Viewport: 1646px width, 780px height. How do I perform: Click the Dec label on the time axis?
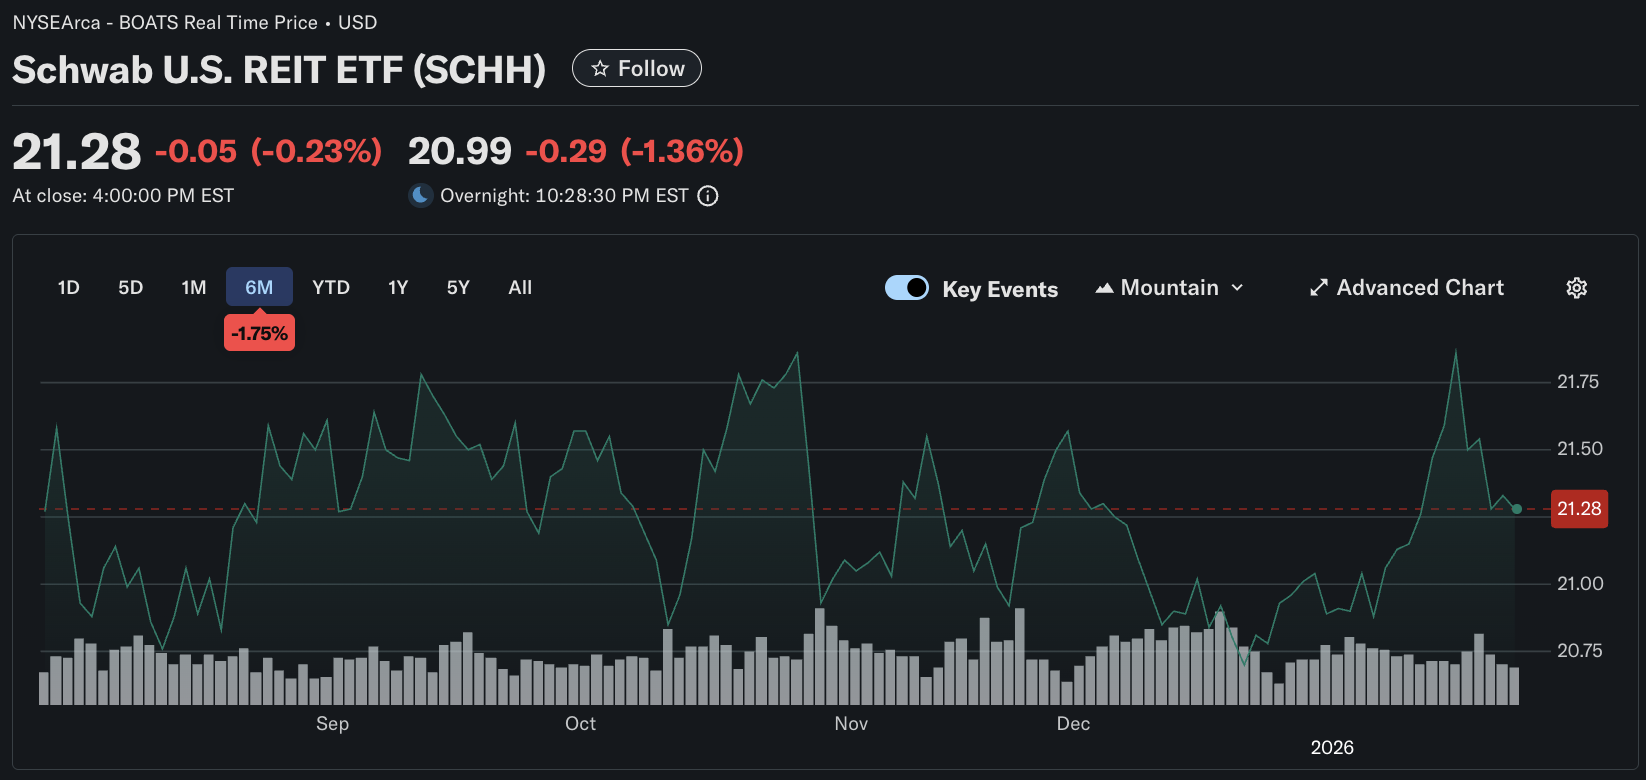coord(1073,724)
